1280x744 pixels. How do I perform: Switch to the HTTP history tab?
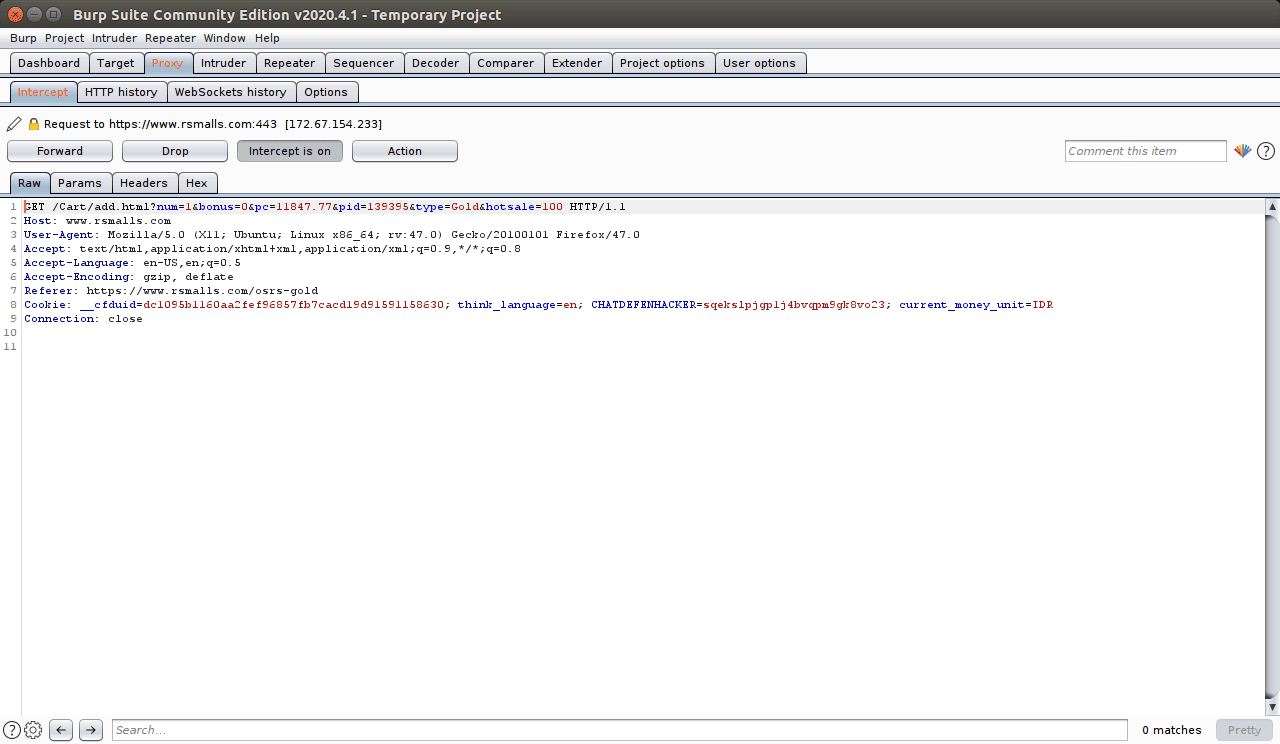[x=121, y=91]
